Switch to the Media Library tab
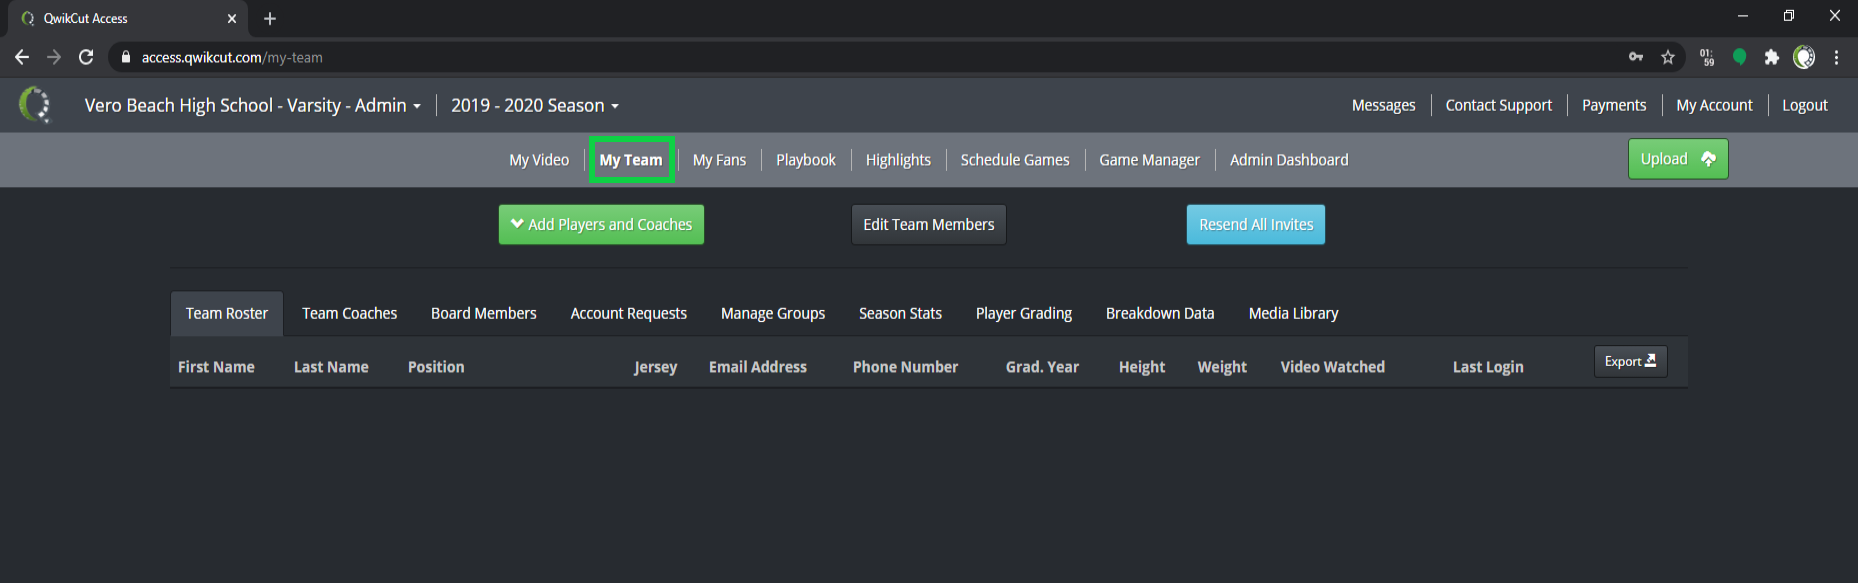This screenshot has width=1858, height=583. coord(1293,313)
